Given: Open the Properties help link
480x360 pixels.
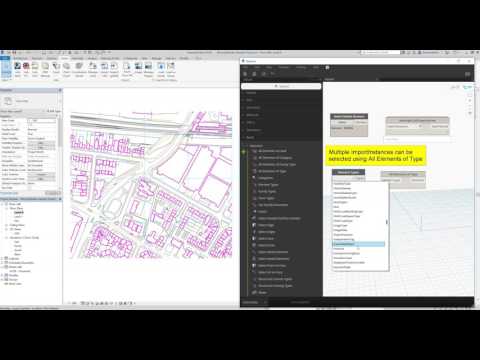Looking at the screenshot, I should [9, 193].
